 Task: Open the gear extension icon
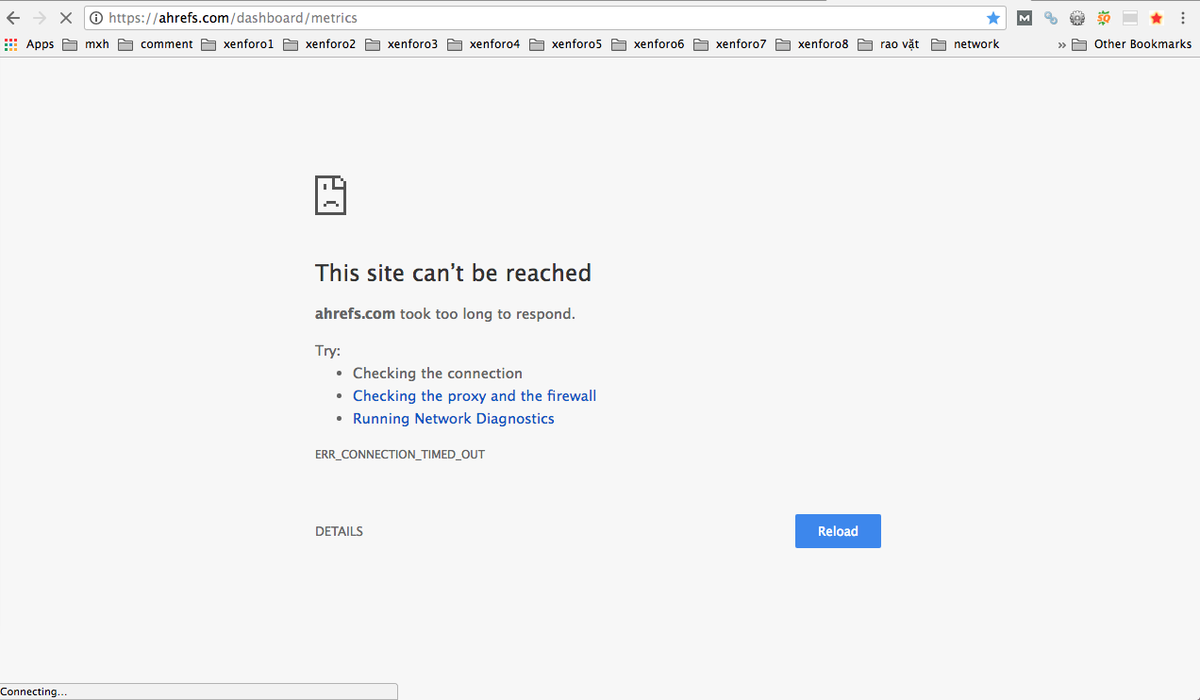pyautogui.click(x=1077, y=18)
